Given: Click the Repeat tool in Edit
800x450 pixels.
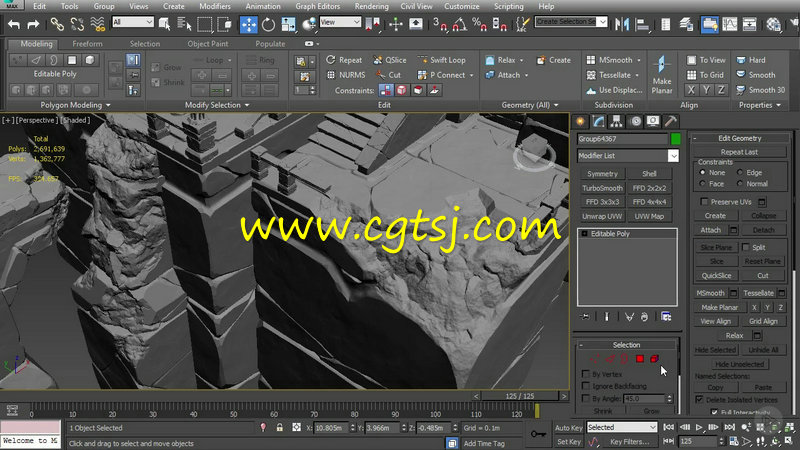Looking at the screenshot, I should click(344, 60).
